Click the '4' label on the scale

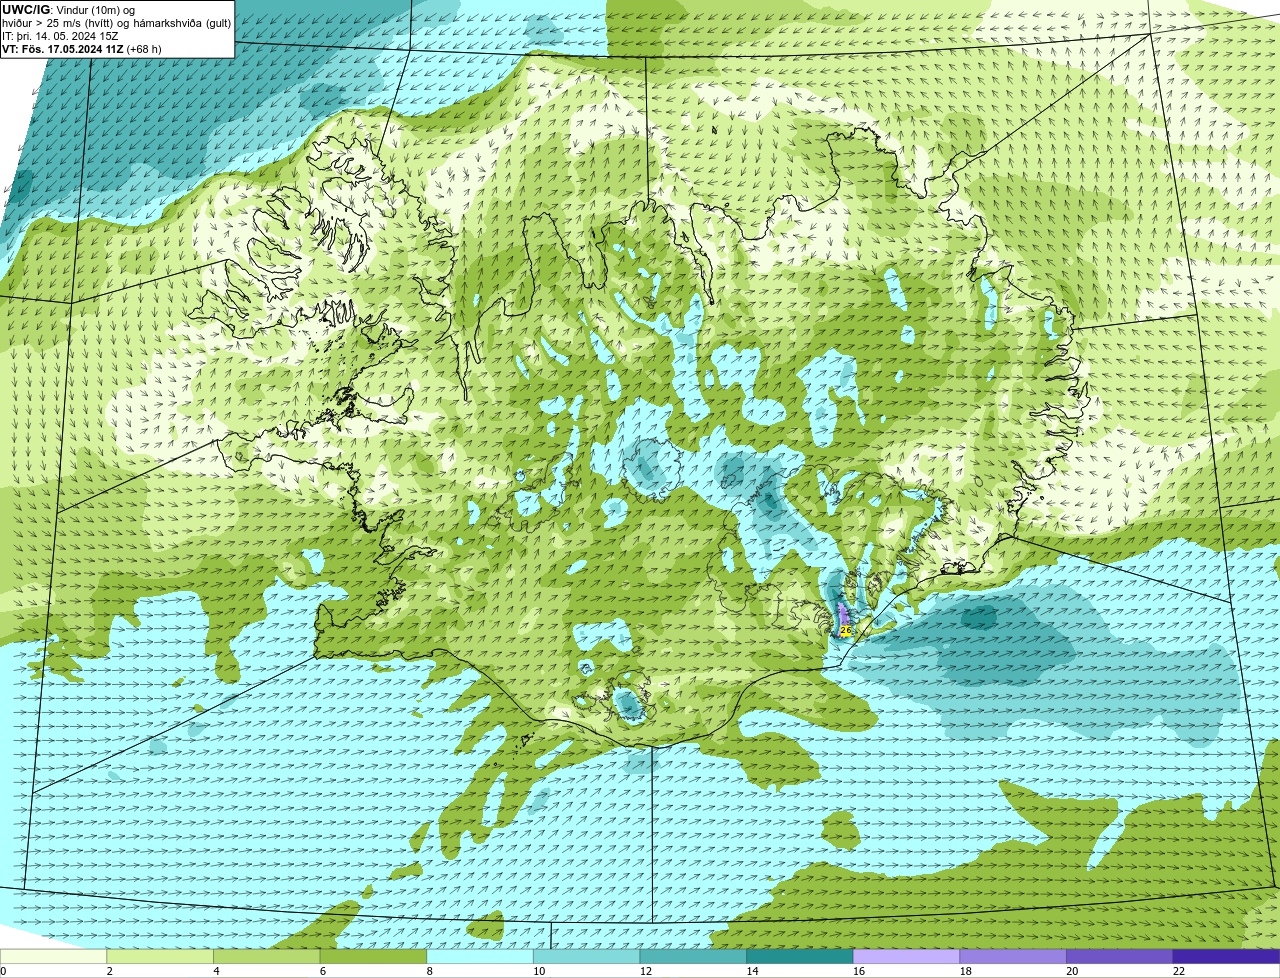pyautogui.click(x=216, y=971)
